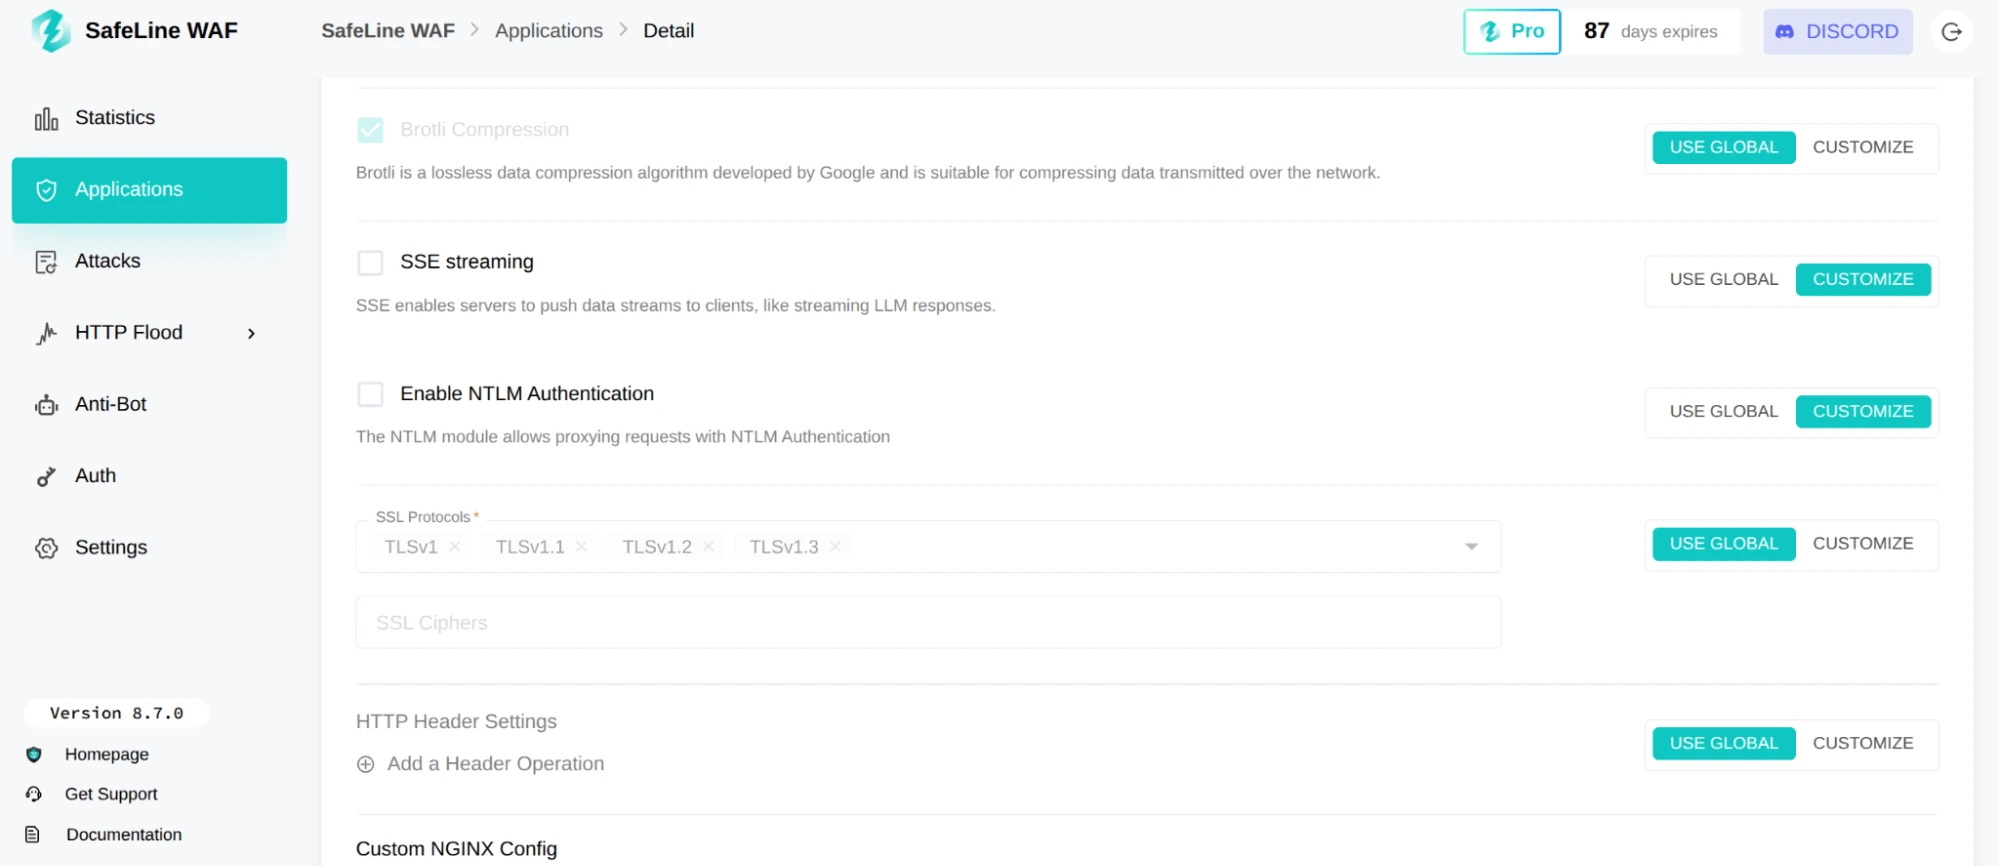Image resolution: width=1999 pixels, height=866 pixels.
Task: Click the Detail breadcrumb text
Action: point(669,31)
